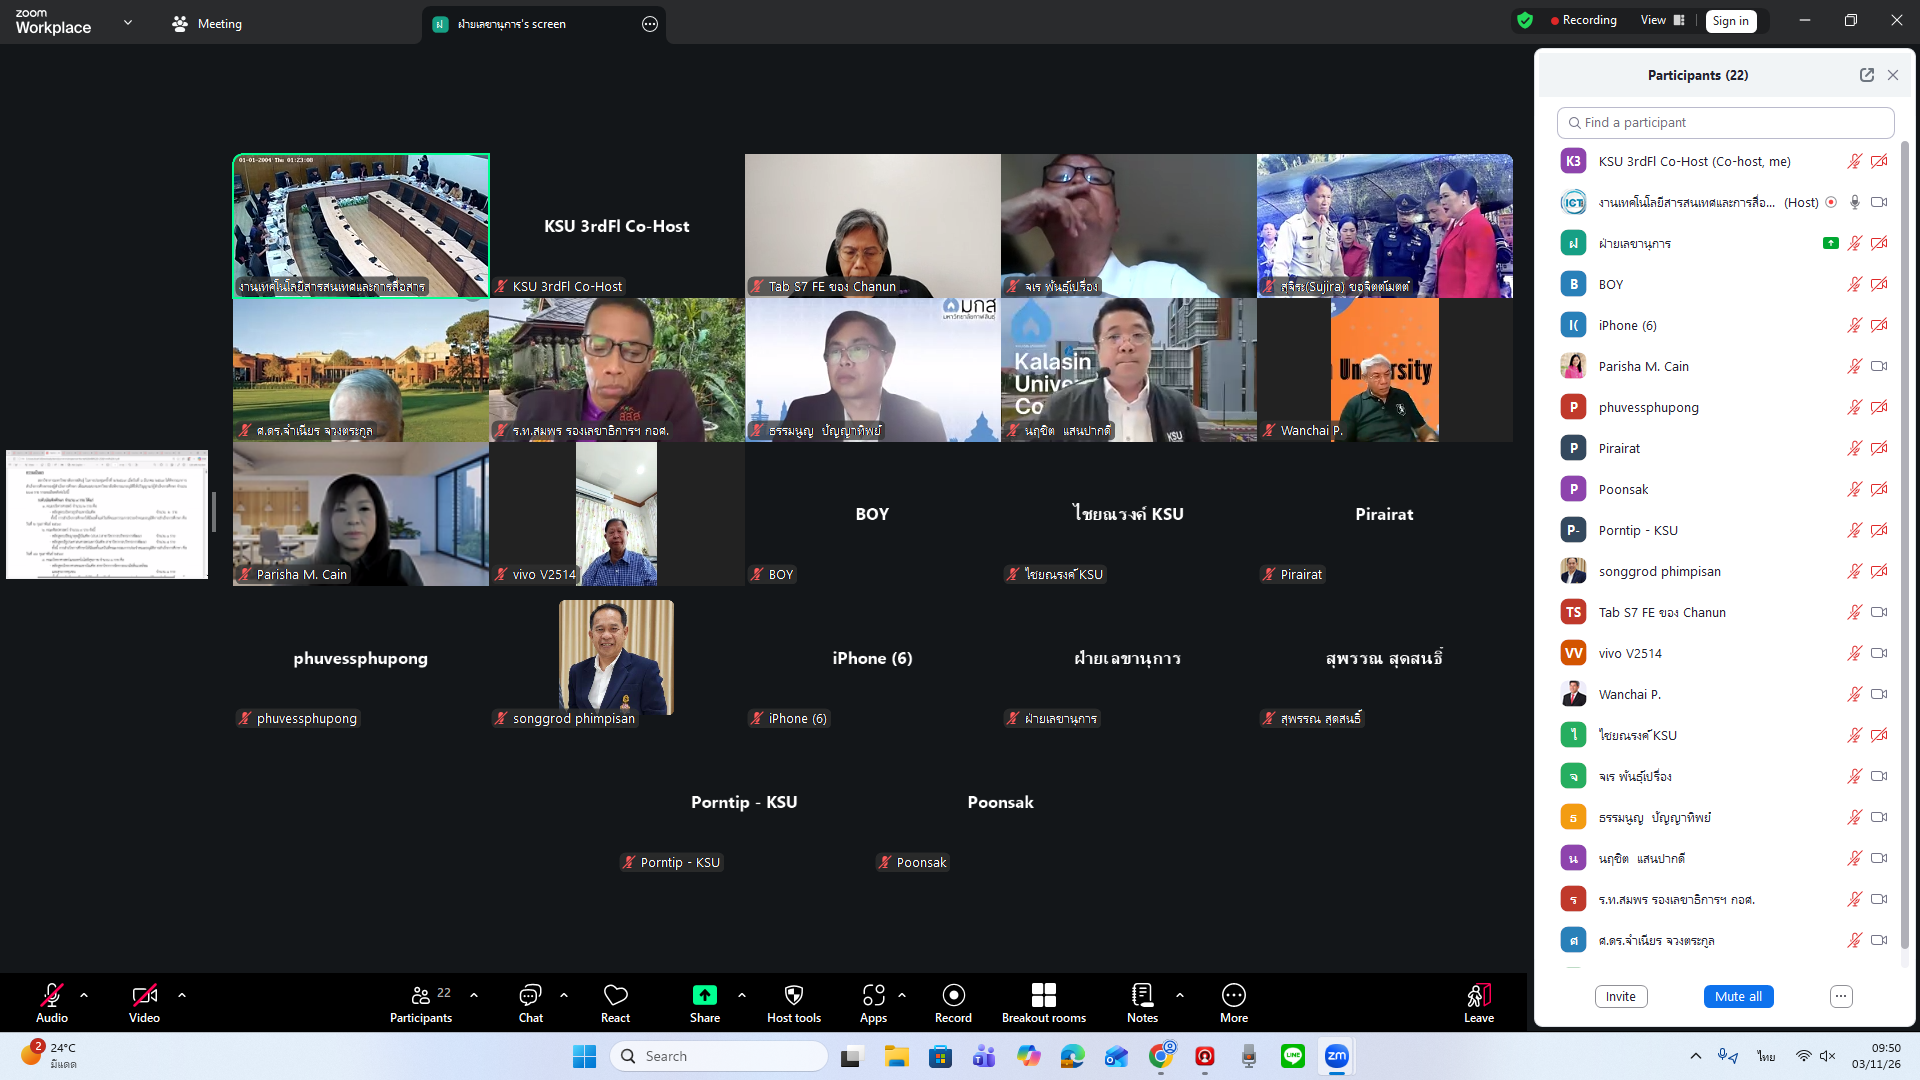The width and height of the screenshot is (1920, 1080).
Task: Expand Video options caret
Action: coord(182,995)
